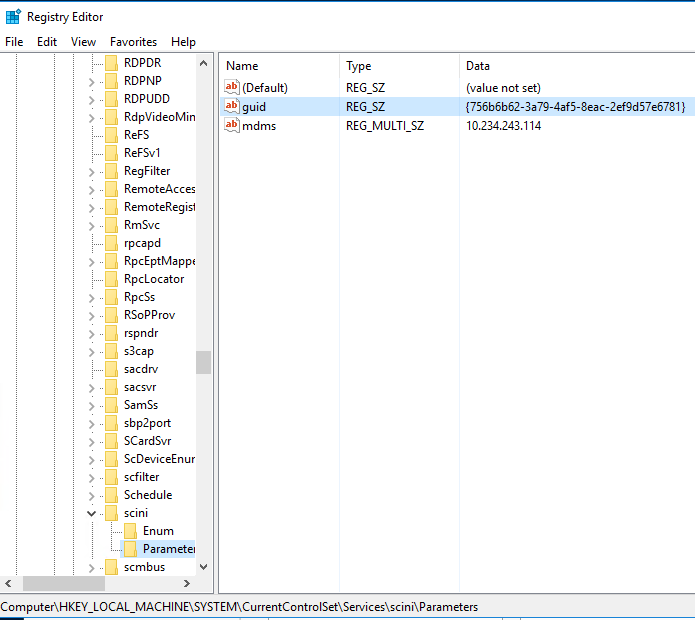695x620 pixels.
Task: Click the Registry Editor app icon in title bar
Action: click(x=13, y=16)
